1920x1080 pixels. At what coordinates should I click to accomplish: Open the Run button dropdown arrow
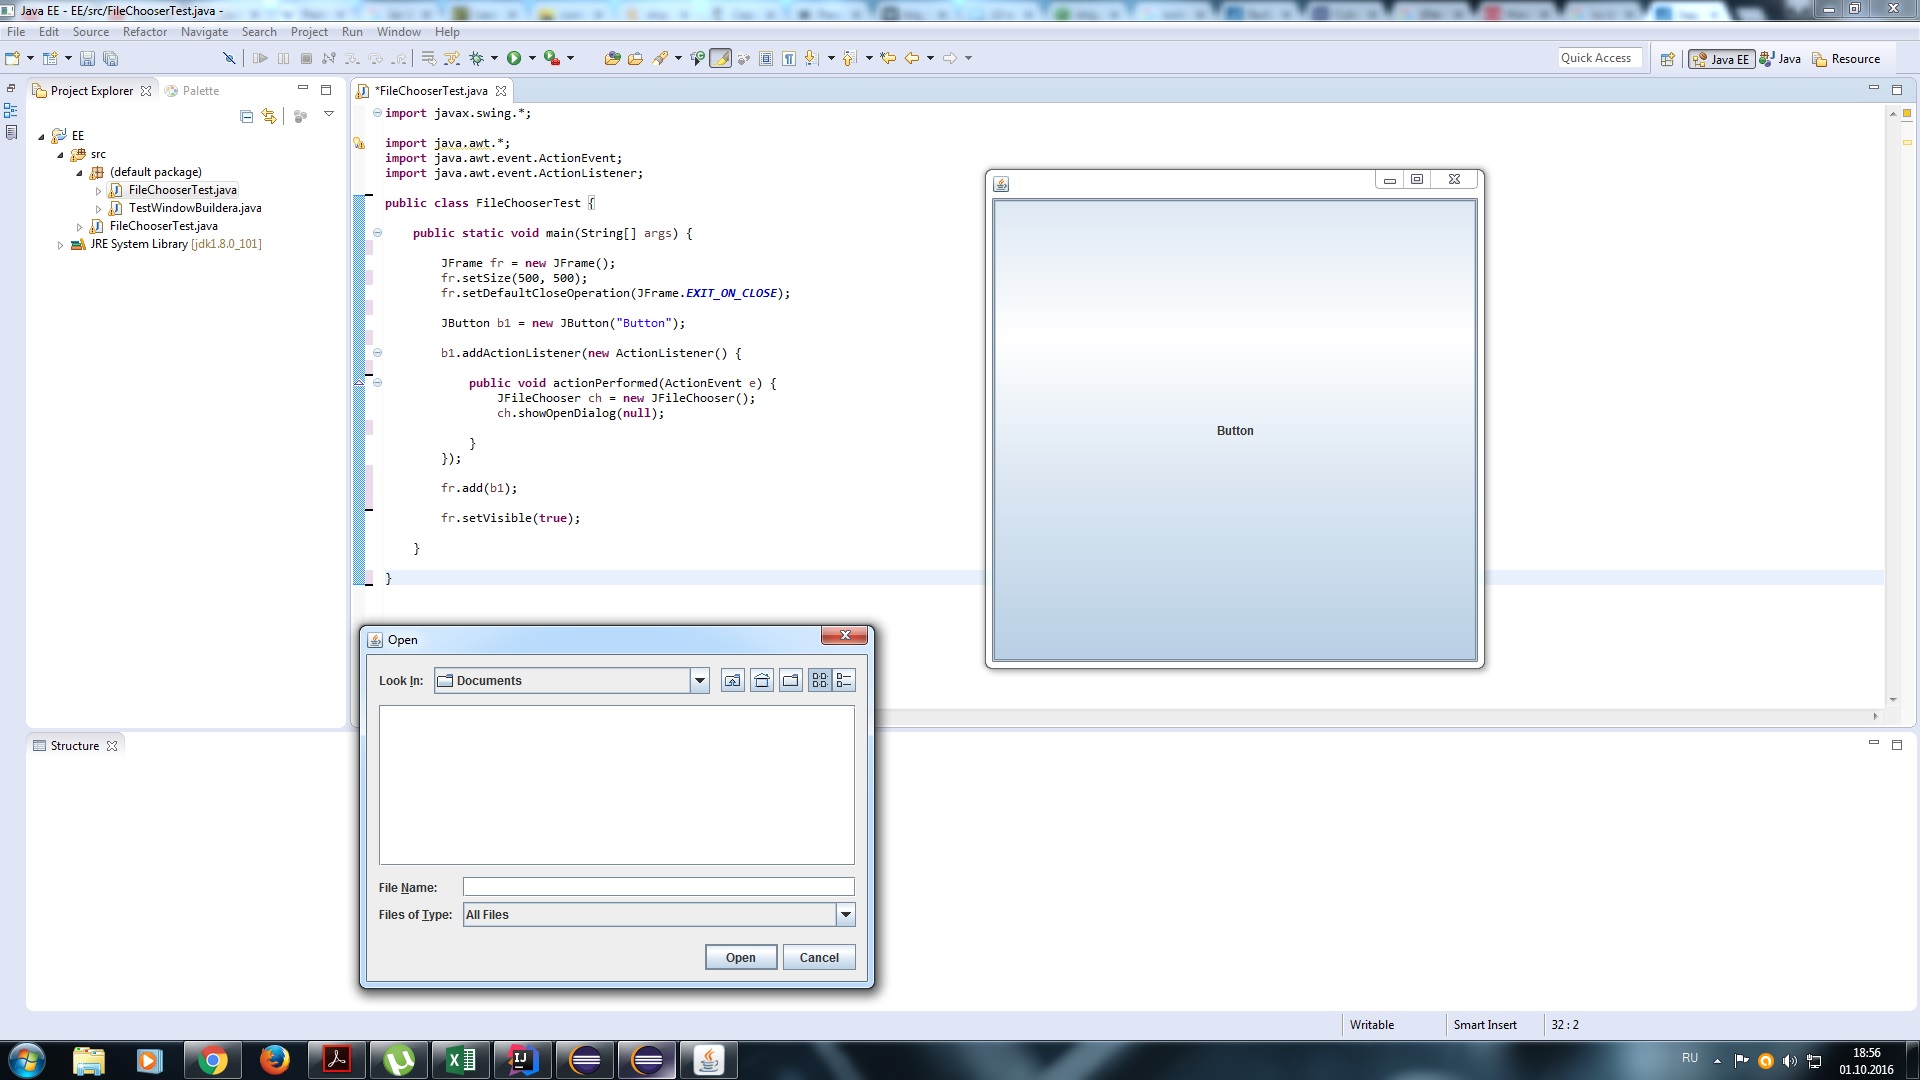coord(532,58)
